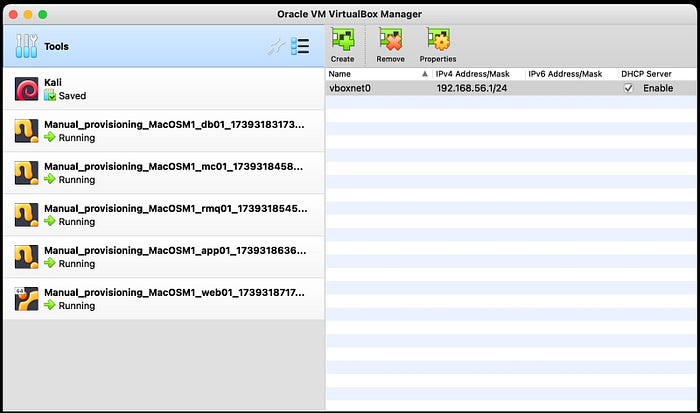
Task: Click the 192.168.56.1/24 address cell
Action: pos(472,88)
